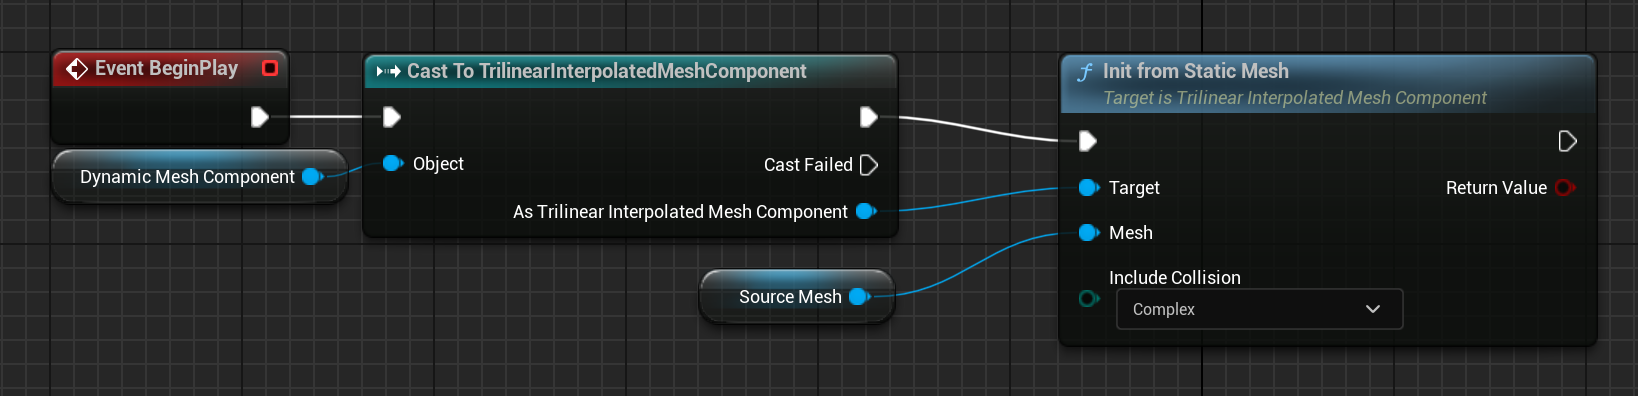Click the Cast node exec input pin

[392, 117]
